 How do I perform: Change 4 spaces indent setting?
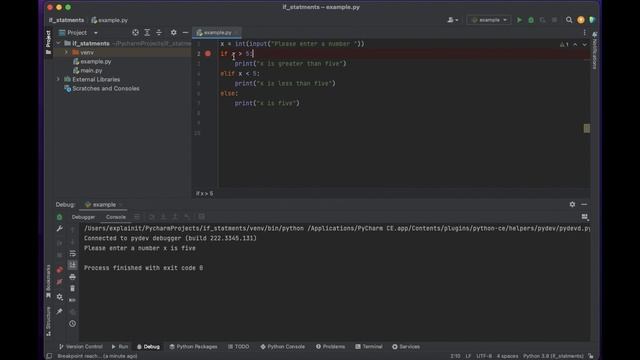pos(507,356)
